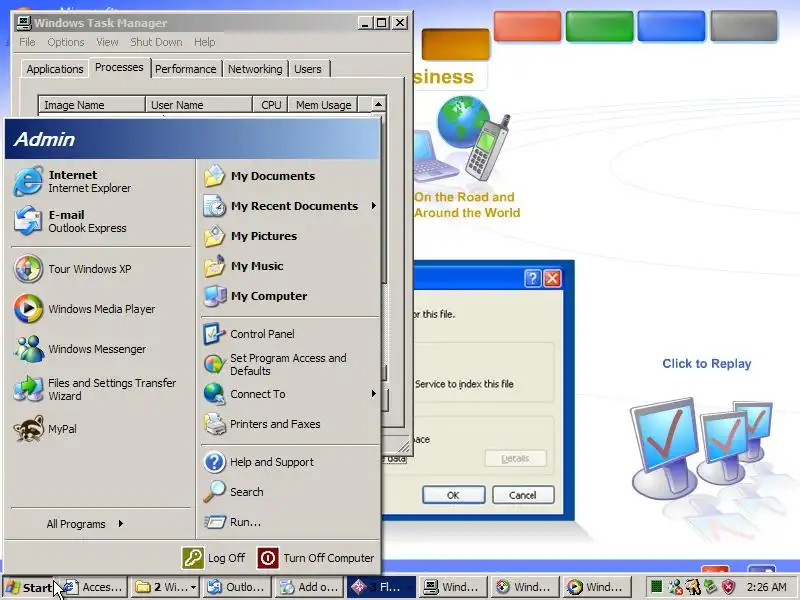Click the orange tour category button
Viewport: 800px width, 600px height.
click(x=456, y=44)
